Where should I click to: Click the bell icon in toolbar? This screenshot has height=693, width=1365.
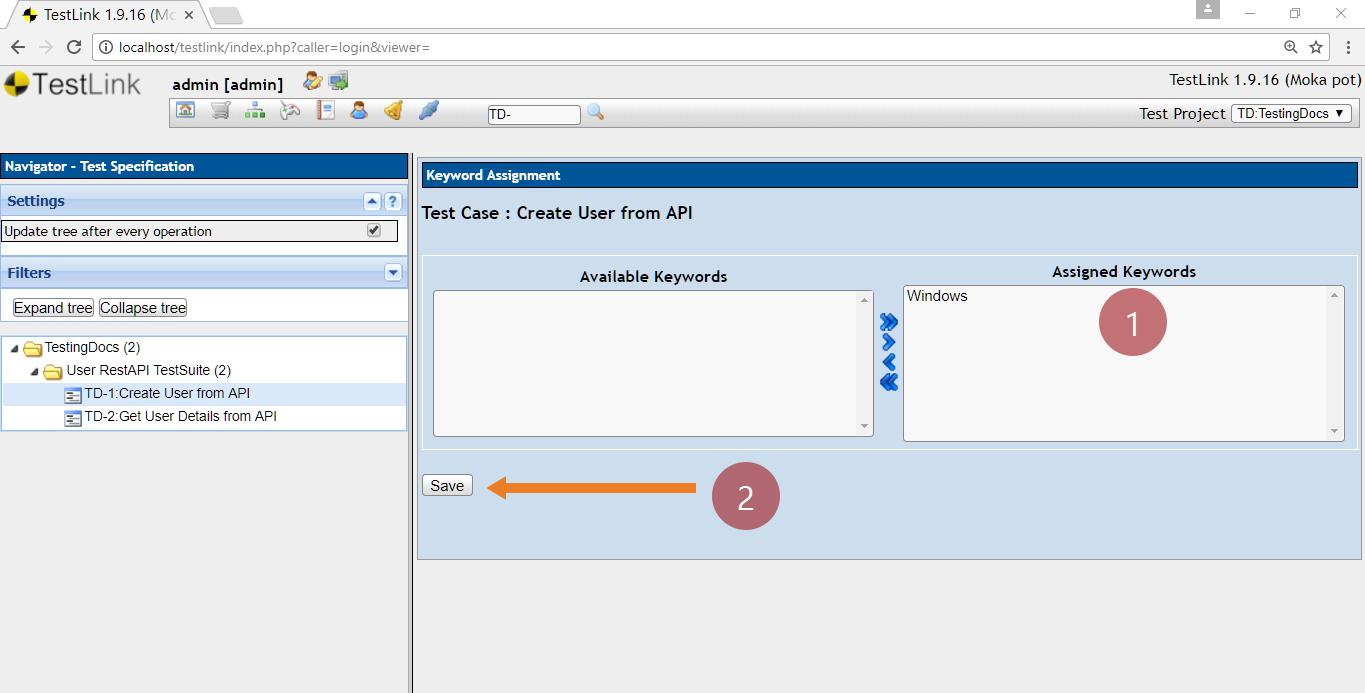(394, 111)
